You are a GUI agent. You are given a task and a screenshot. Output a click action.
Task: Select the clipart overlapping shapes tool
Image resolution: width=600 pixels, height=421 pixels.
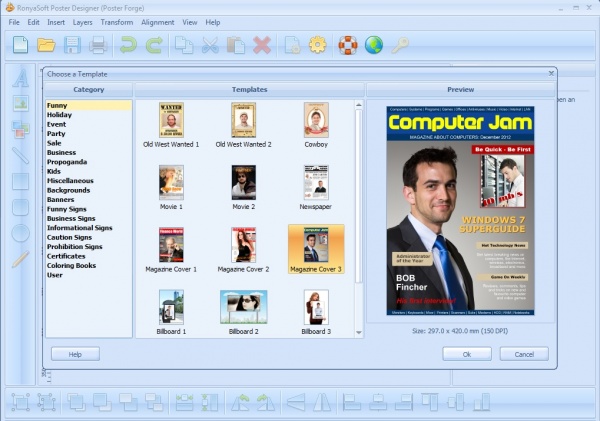[x=21, y=129]
